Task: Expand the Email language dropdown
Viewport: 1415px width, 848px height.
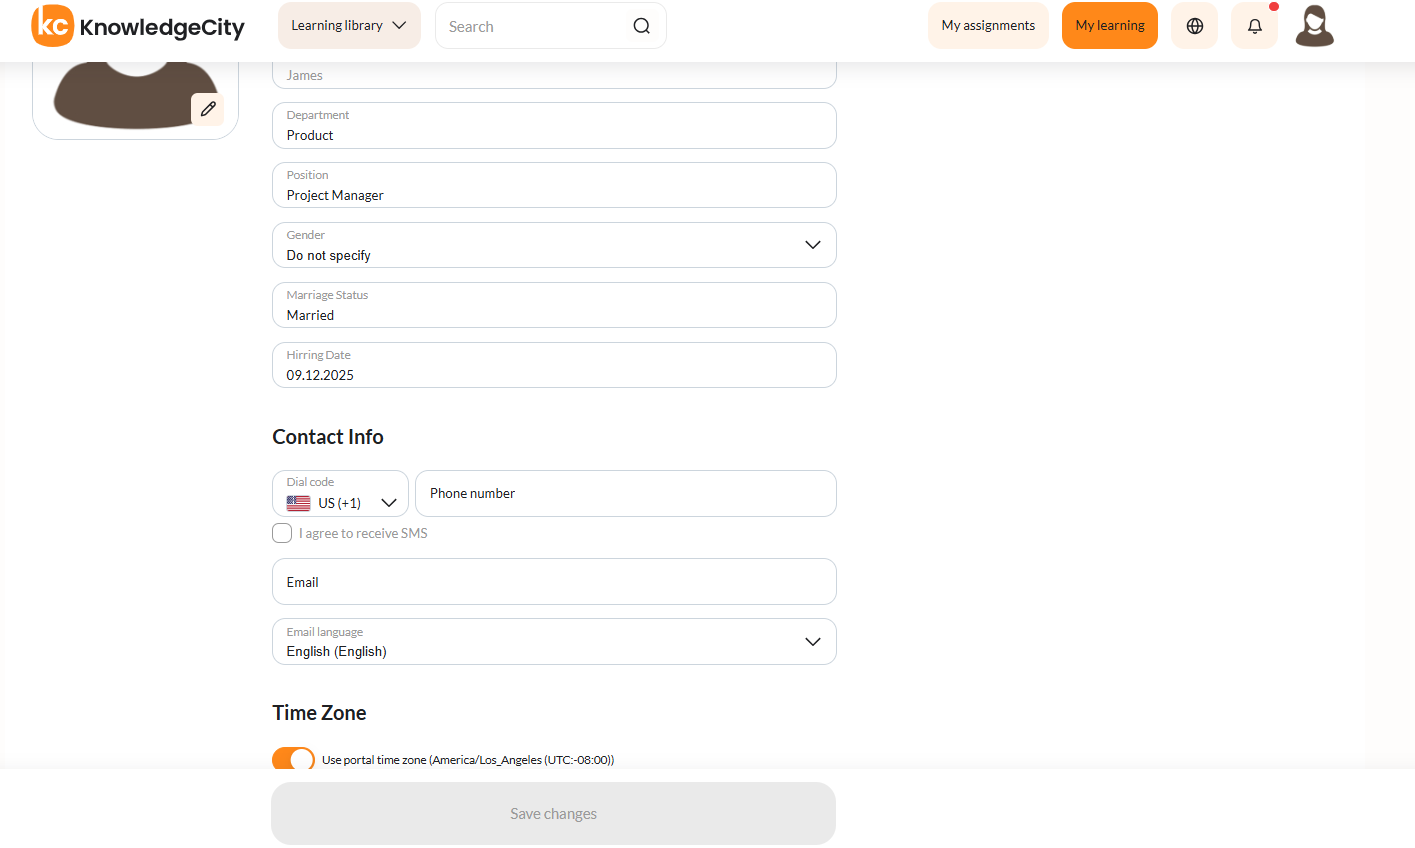Action: [x=554, y=641]
